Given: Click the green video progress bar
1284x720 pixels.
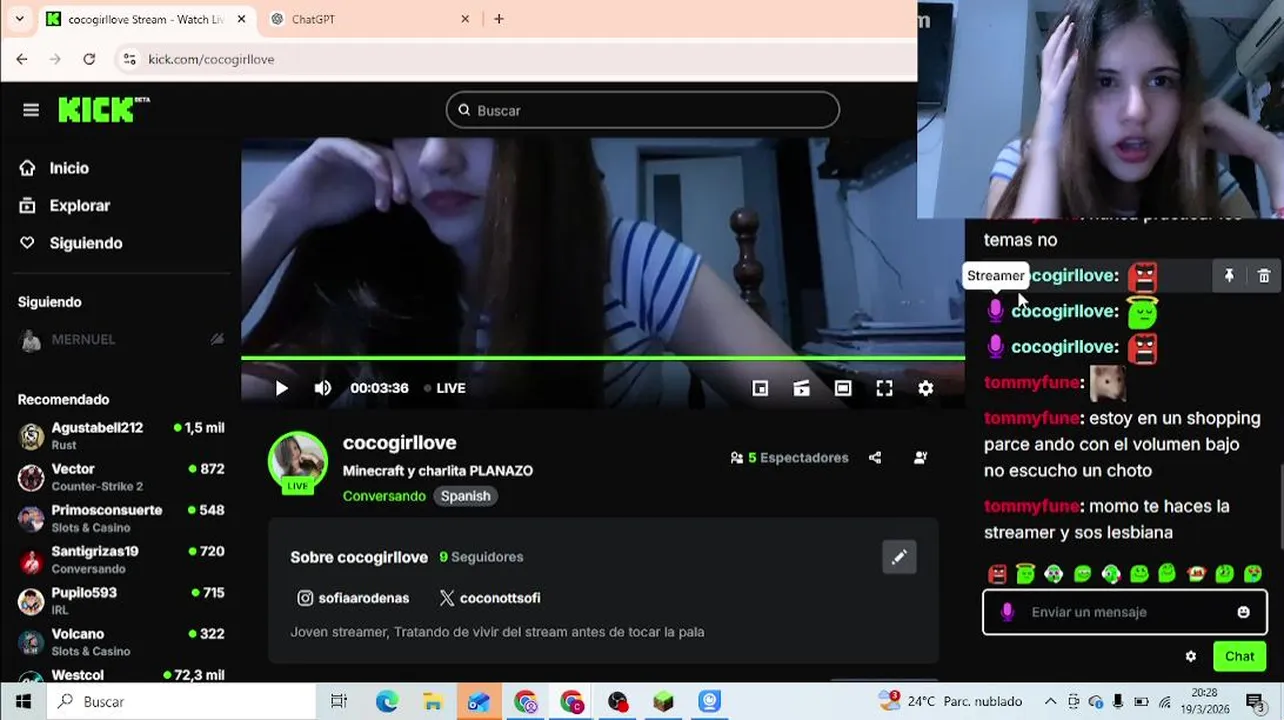Looking at the screenshot, I should [x=603, y=357].
